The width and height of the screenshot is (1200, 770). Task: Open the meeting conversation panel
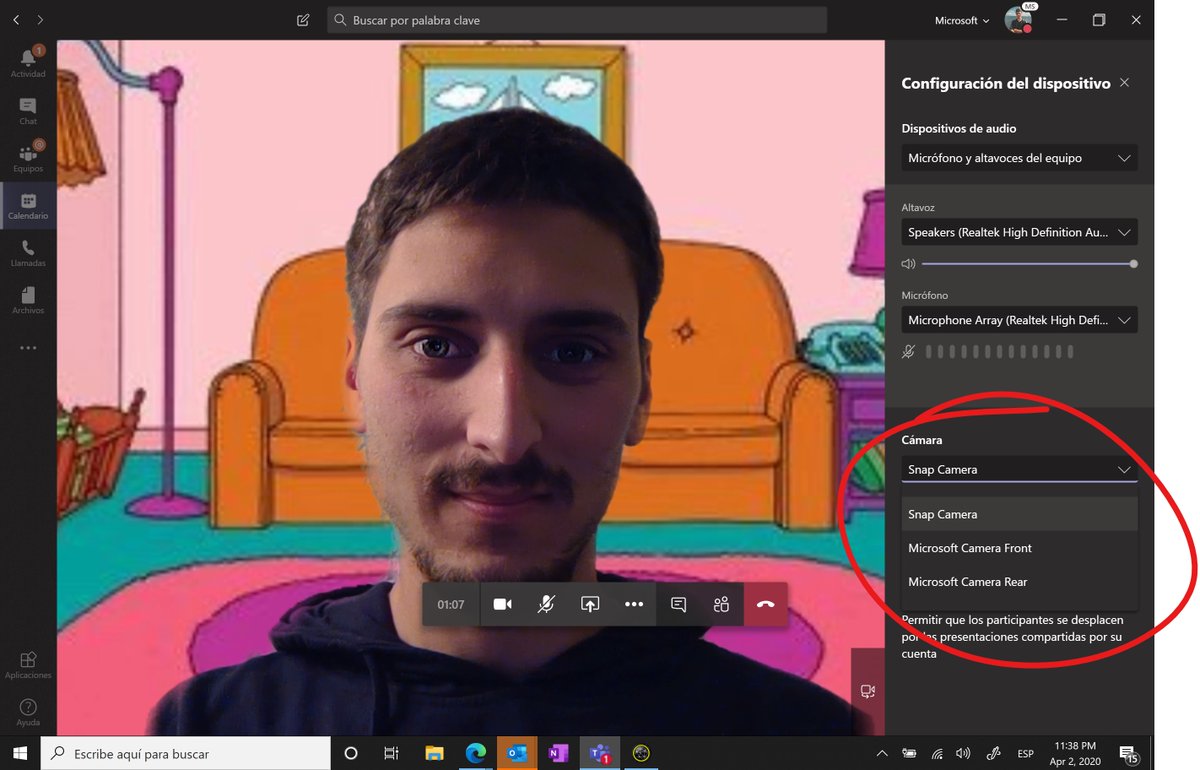coord(678,604)
